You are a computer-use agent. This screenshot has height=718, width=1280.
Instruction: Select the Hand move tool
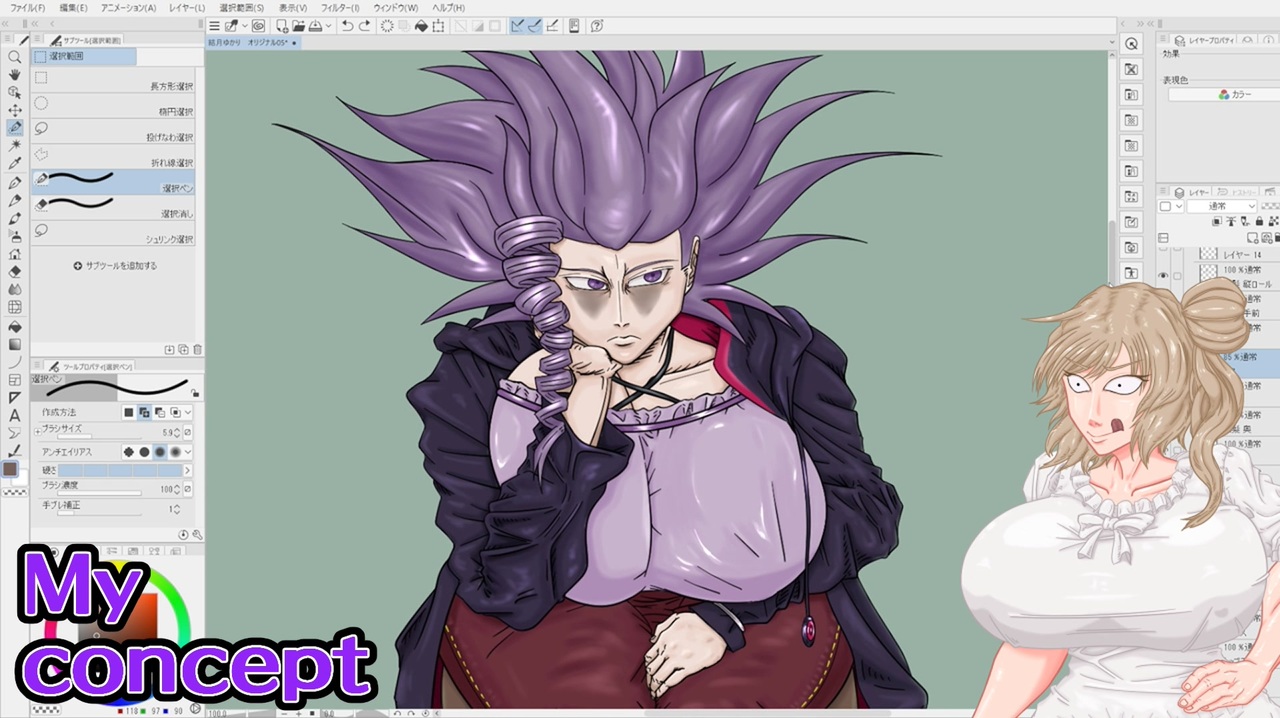coord(15,75)
